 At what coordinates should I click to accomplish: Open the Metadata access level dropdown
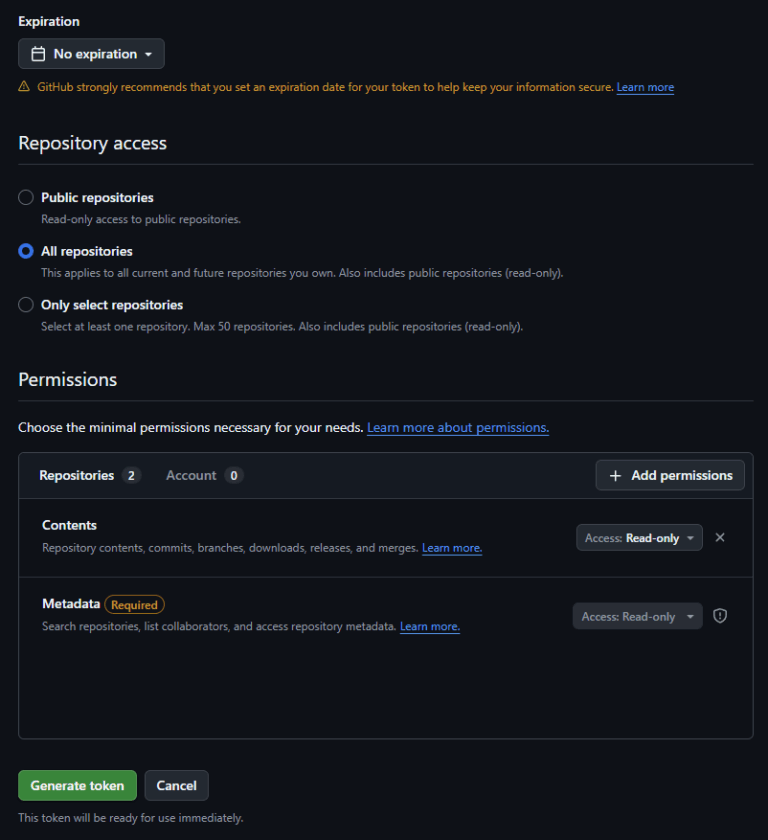tap(637, 616)
